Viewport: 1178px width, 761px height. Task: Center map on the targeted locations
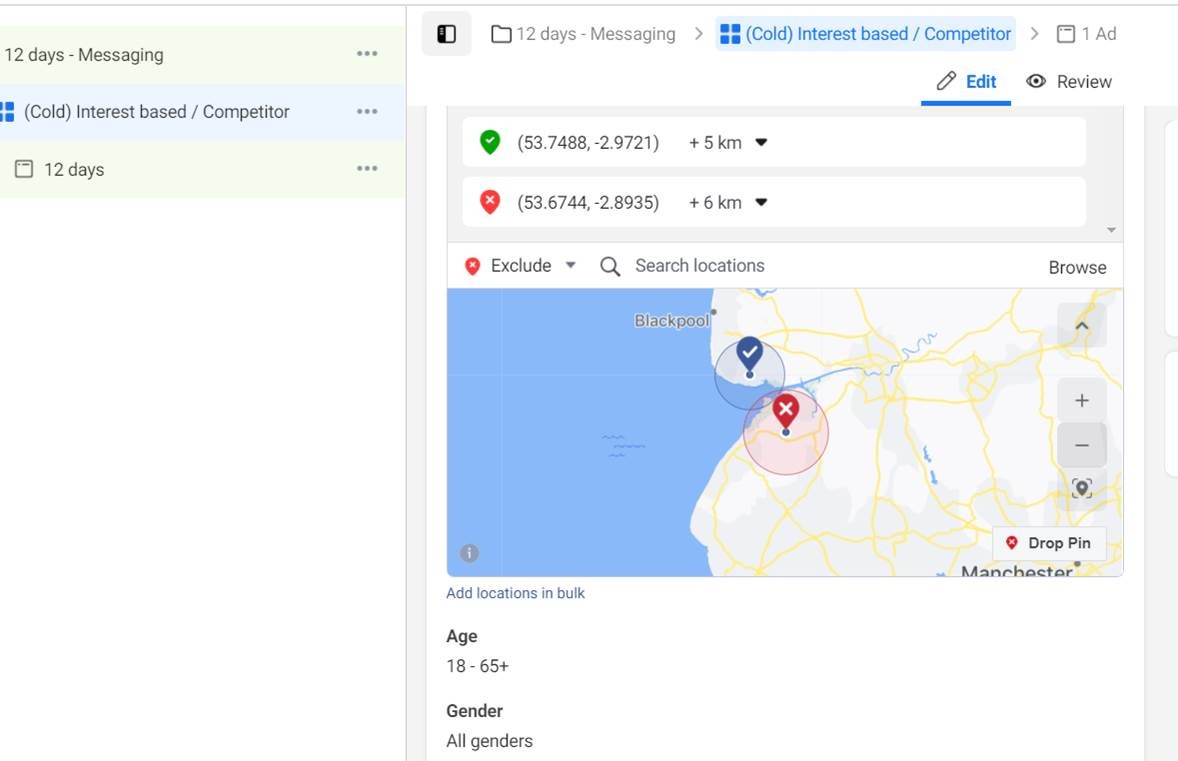(x=1082, y=489)
